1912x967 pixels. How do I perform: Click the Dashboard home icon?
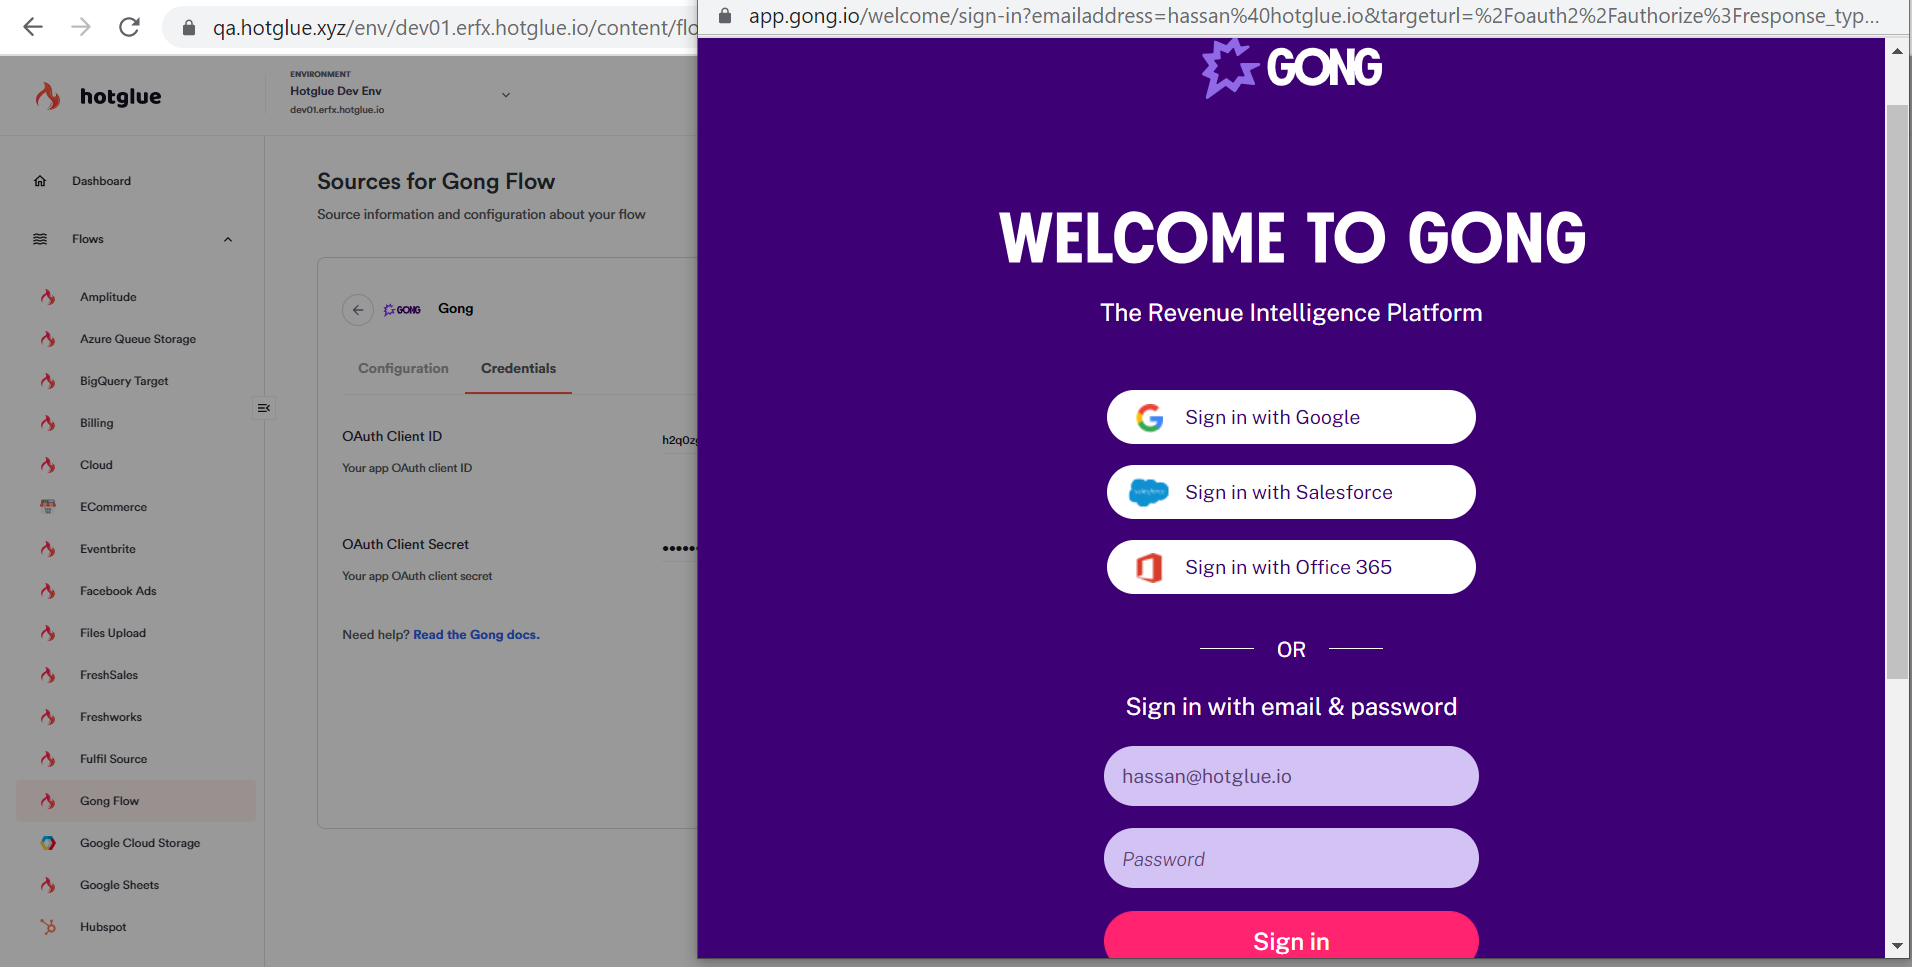[x=40, y=181]
